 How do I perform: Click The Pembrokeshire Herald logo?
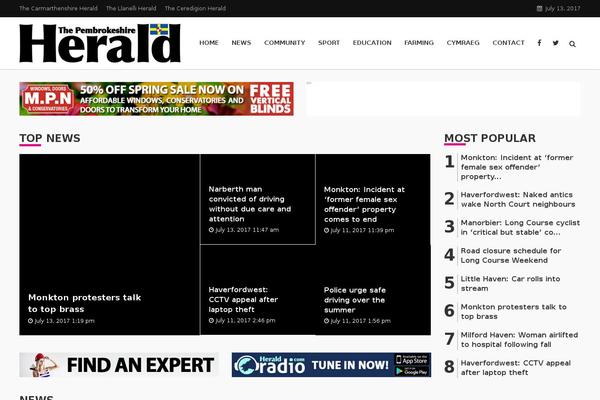click(x=100, y=43)
